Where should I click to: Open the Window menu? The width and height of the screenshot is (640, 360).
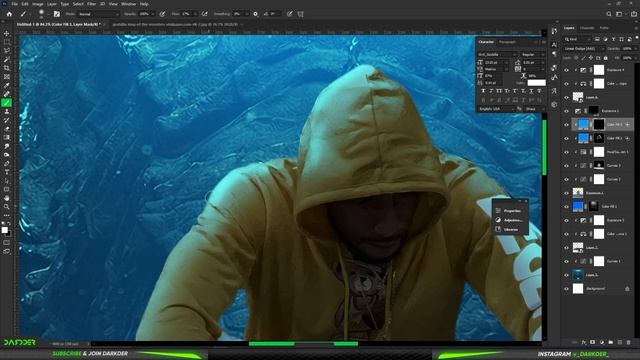tap(129, 4)
